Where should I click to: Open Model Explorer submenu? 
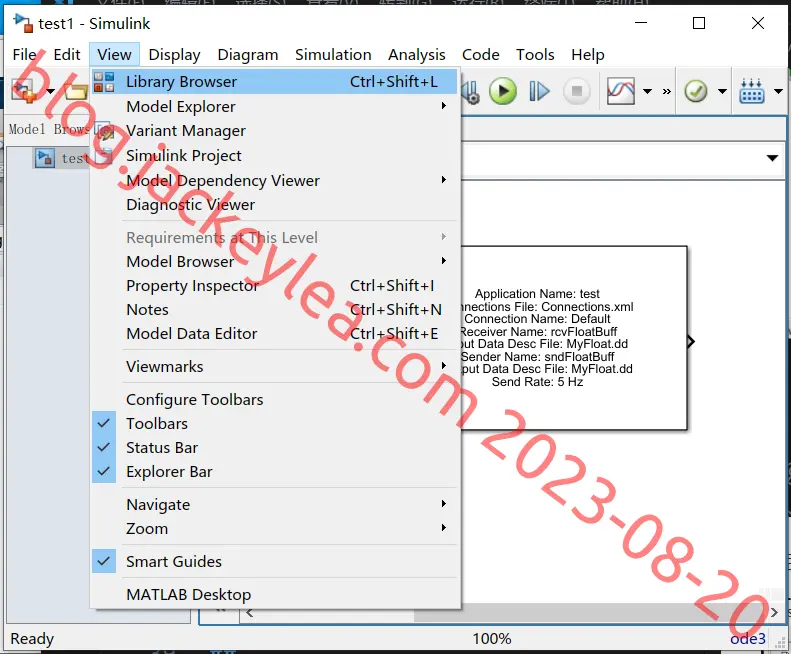pyautogui.click(x=275, y=106)
